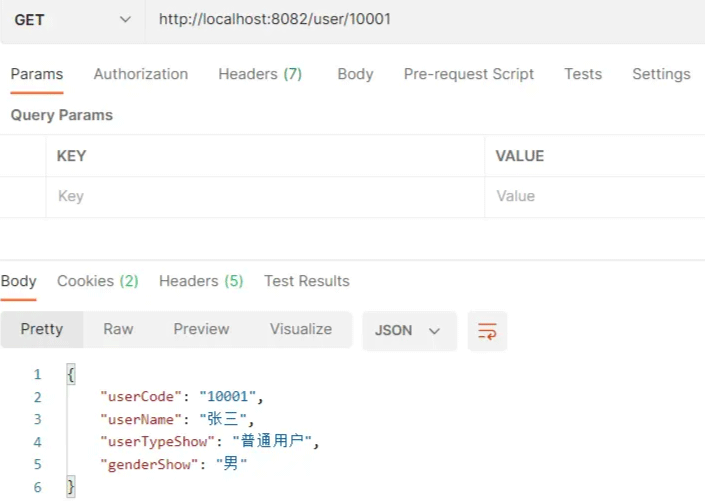The width and height of the screenshot is (705, 503).
Task: Open the response Headers (5) tab
Action: (201, 281)
